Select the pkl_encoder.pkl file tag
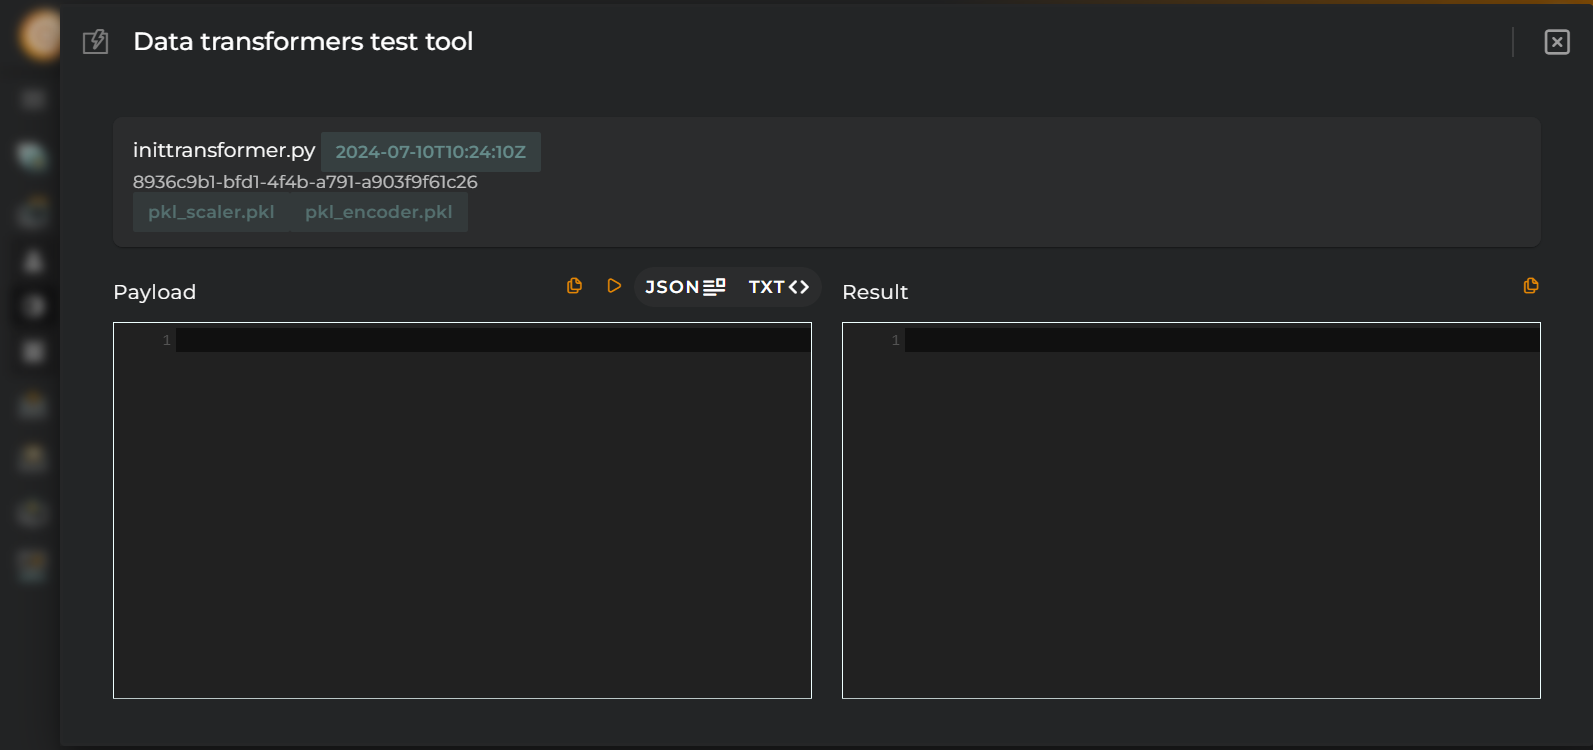 (379, 212)
